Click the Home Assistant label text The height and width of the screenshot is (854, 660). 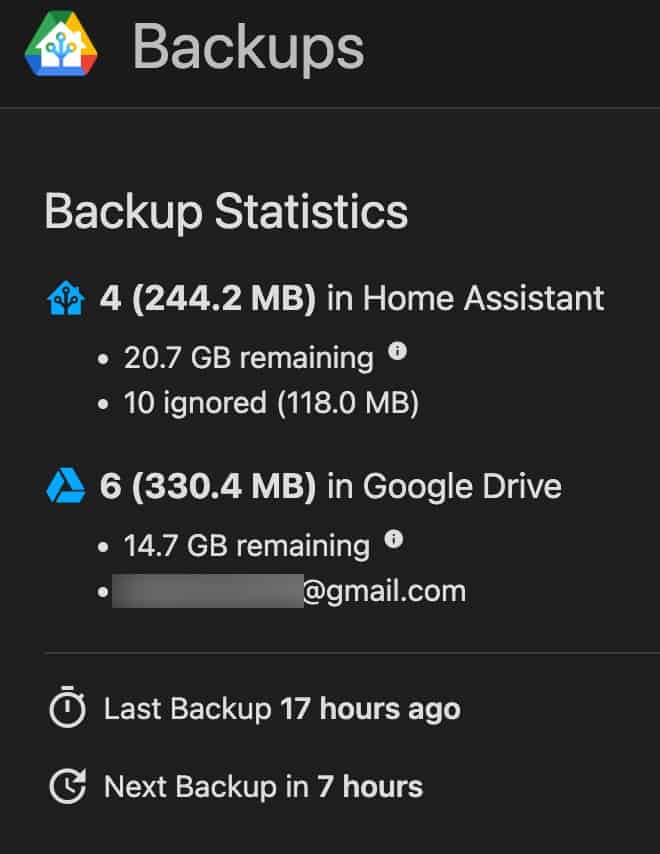click(484, 298)
